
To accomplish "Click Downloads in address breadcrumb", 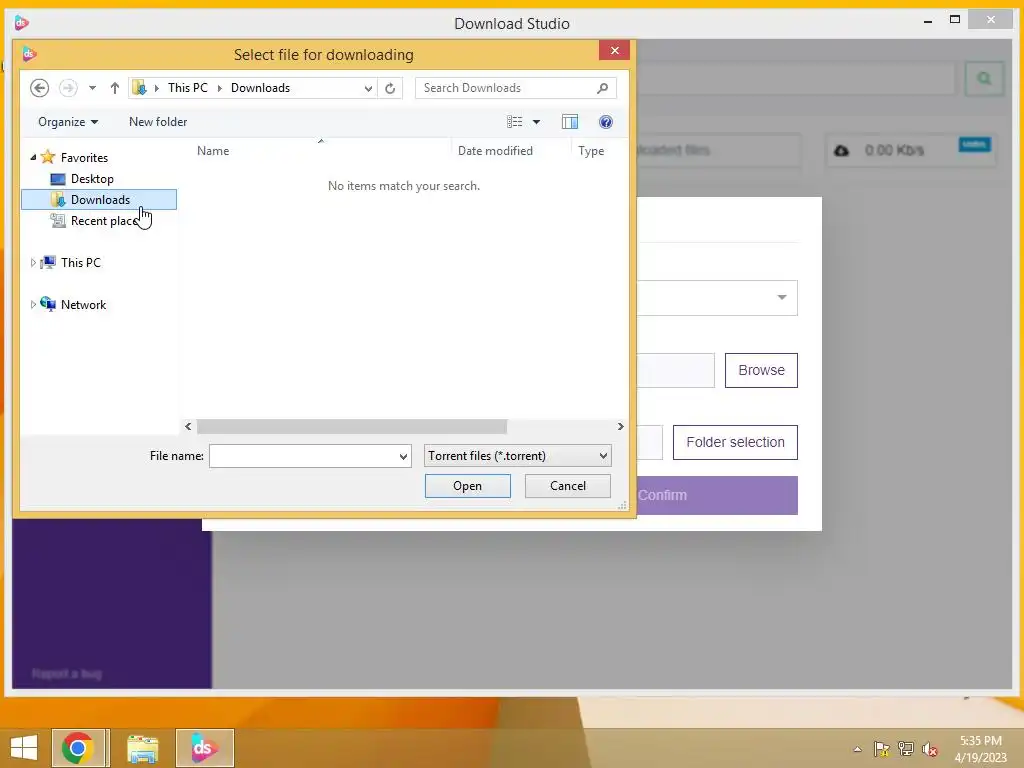I will click(260, 88).
